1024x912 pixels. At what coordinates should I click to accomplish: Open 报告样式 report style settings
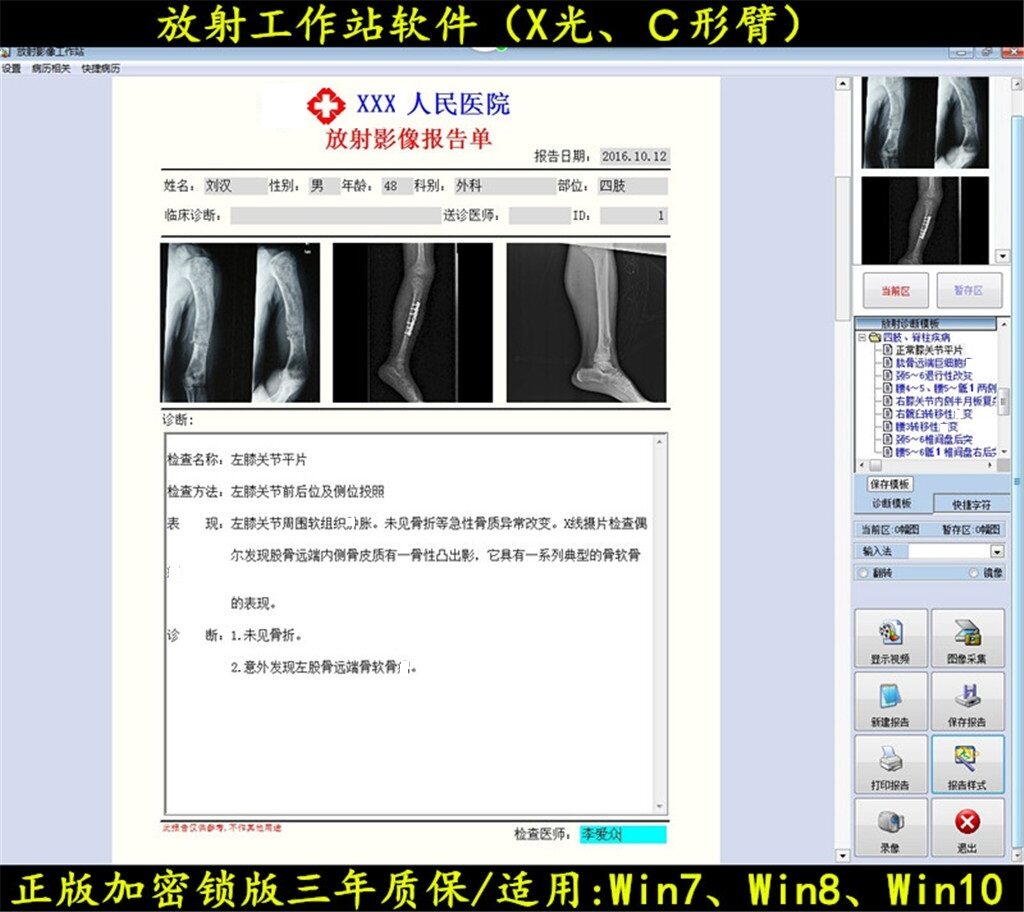966,765
